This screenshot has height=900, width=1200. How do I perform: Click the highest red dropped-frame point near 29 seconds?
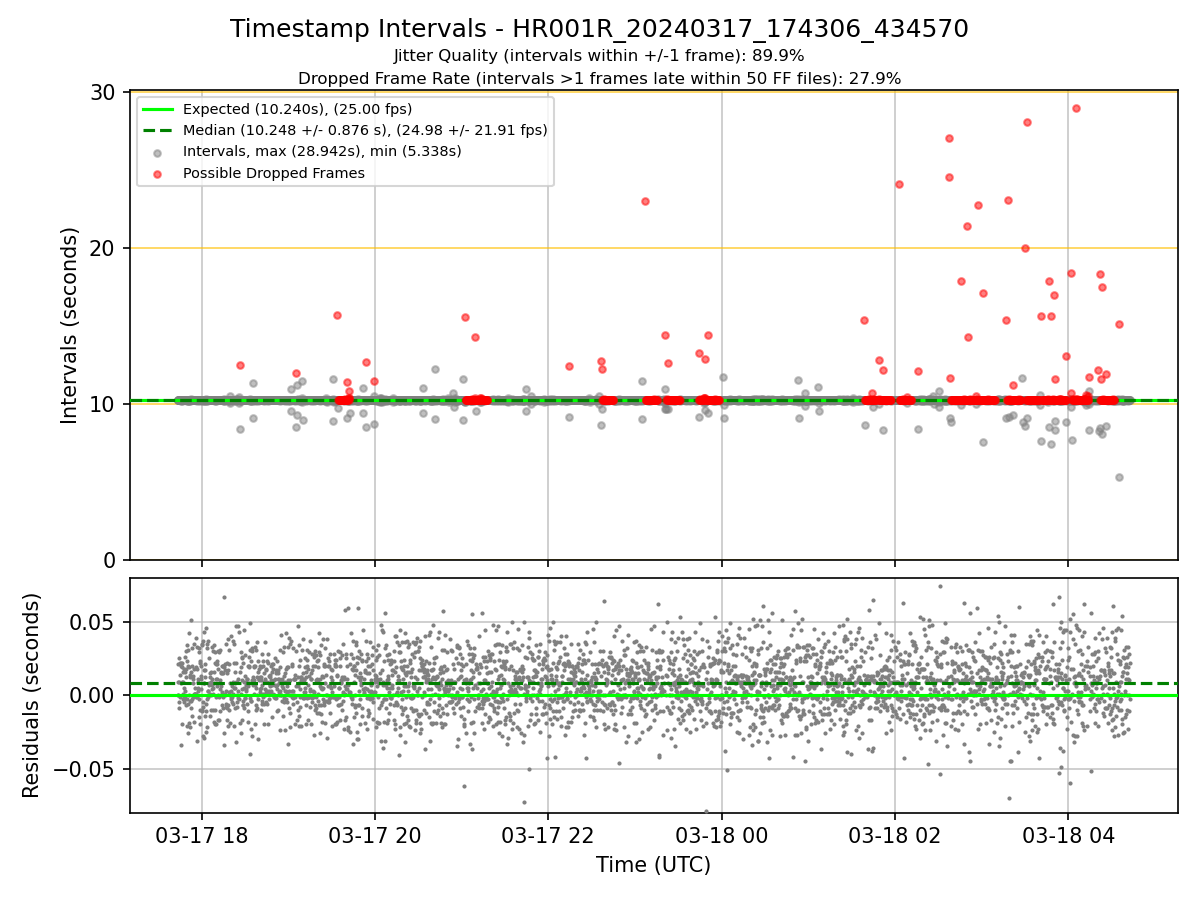click(x=1076, y=108)
